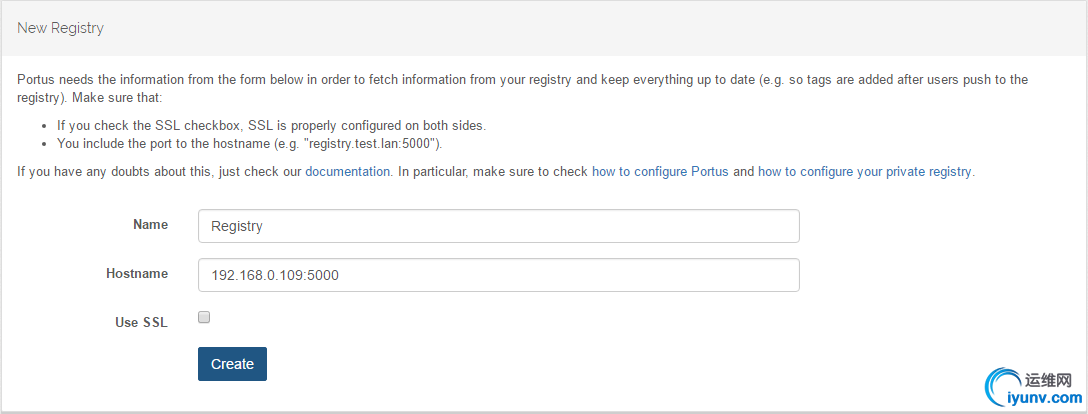The image size is (1088, 414).
Task: Click the Create button
Action: pos(232,364)
